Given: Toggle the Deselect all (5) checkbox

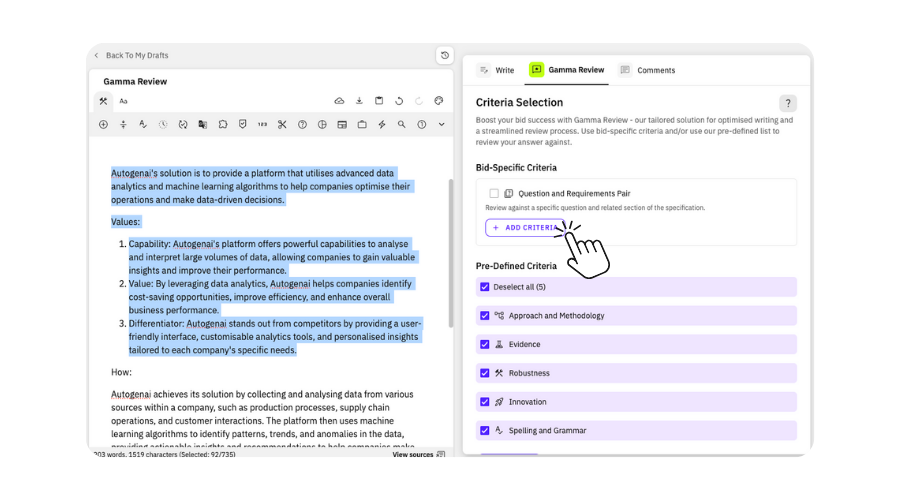Looking at the screenshot, I should [485, 287].
